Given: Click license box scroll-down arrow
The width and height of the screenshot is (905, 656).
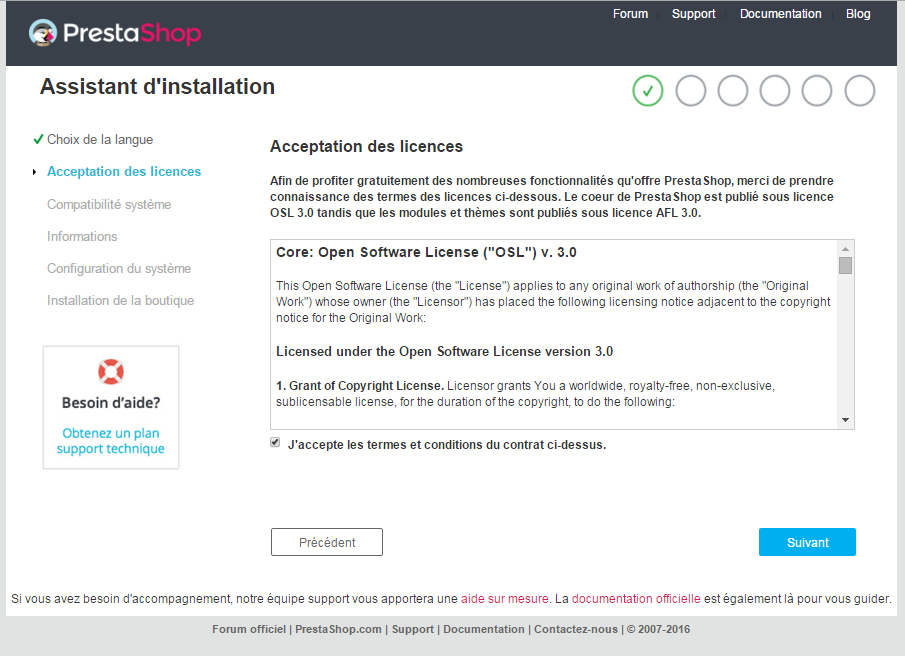Looking at the screenshot, I should pos(846,420).
